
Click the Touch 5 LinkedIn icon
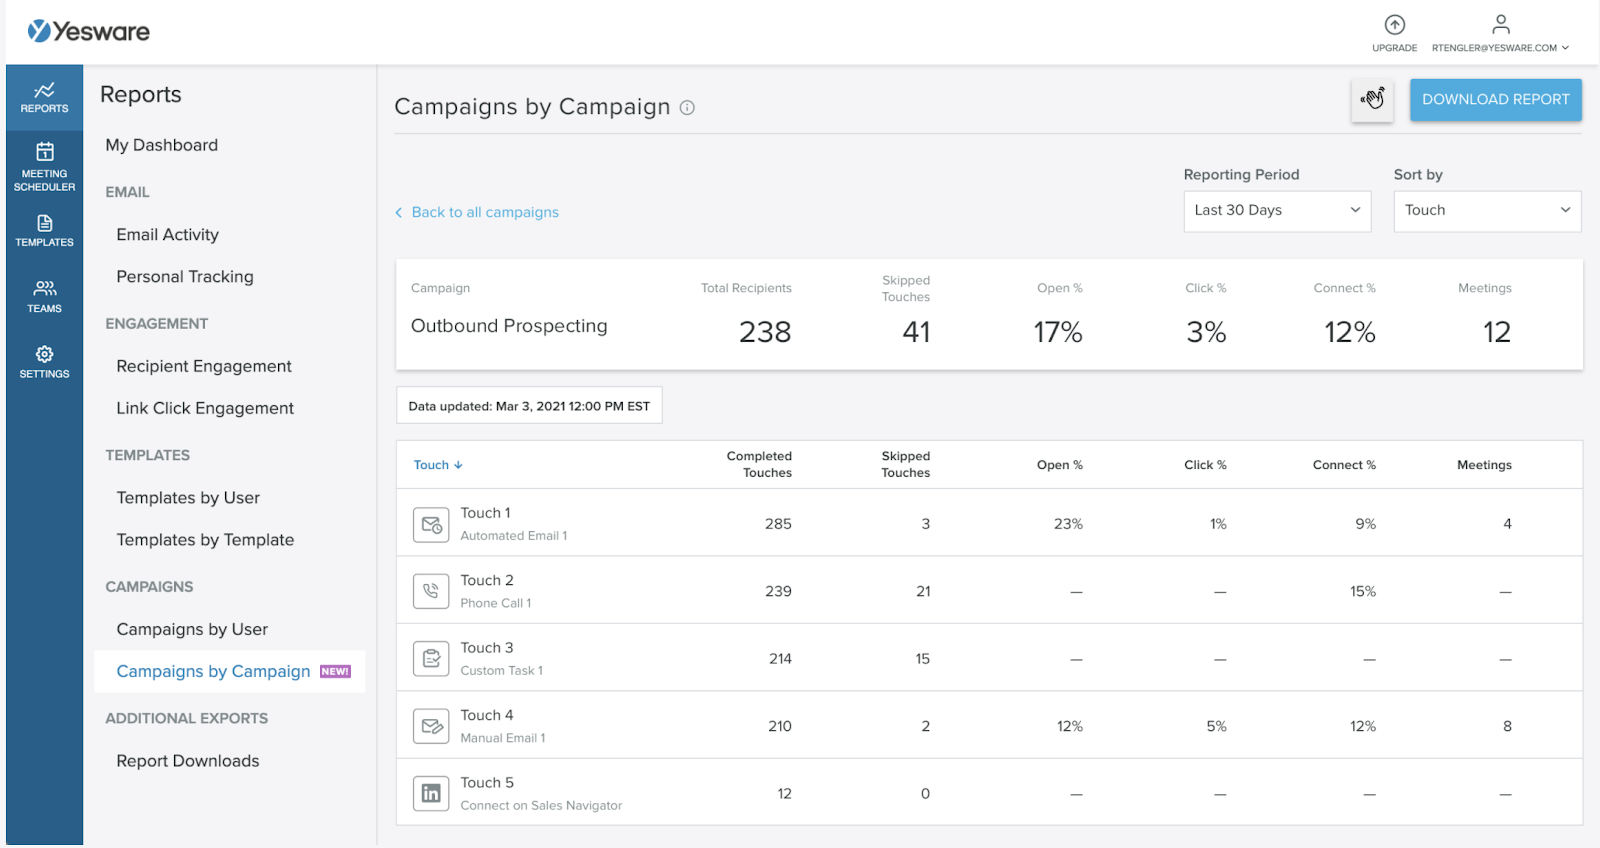431,794
